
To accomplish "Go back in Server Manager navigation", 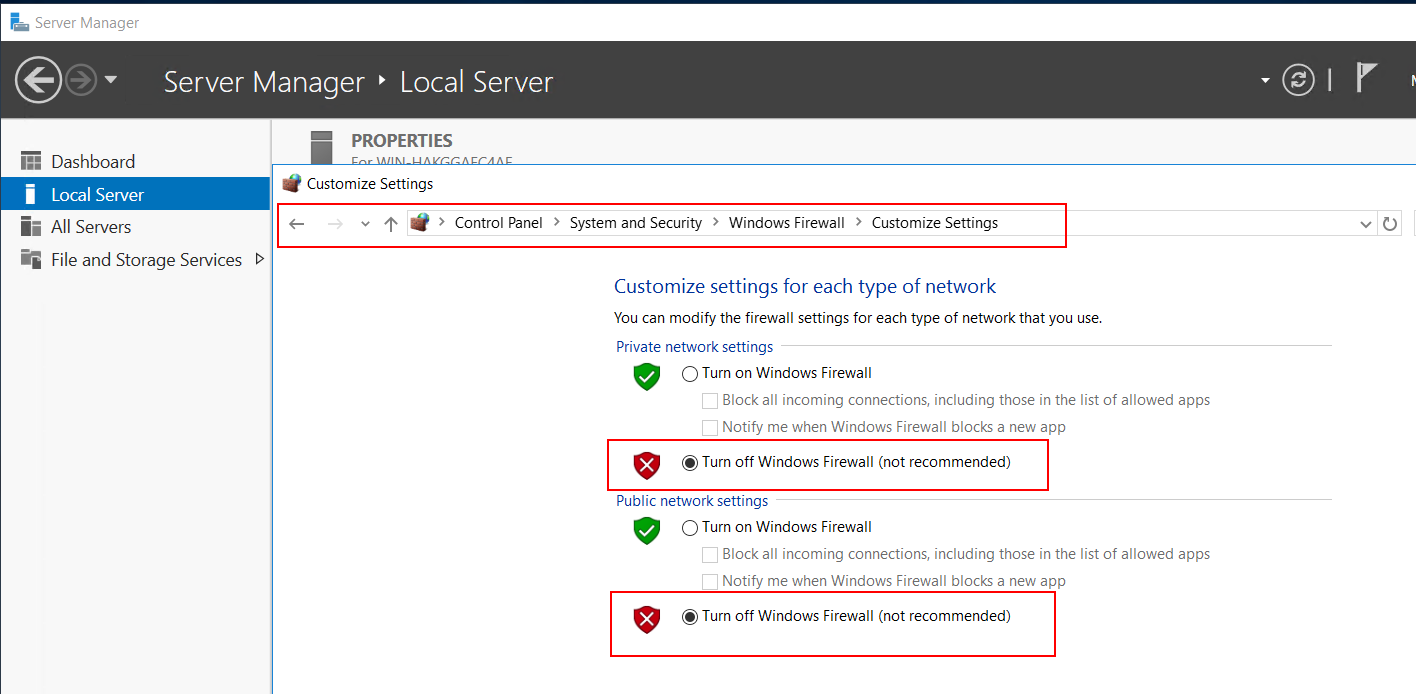I will [x=38, y=80].
